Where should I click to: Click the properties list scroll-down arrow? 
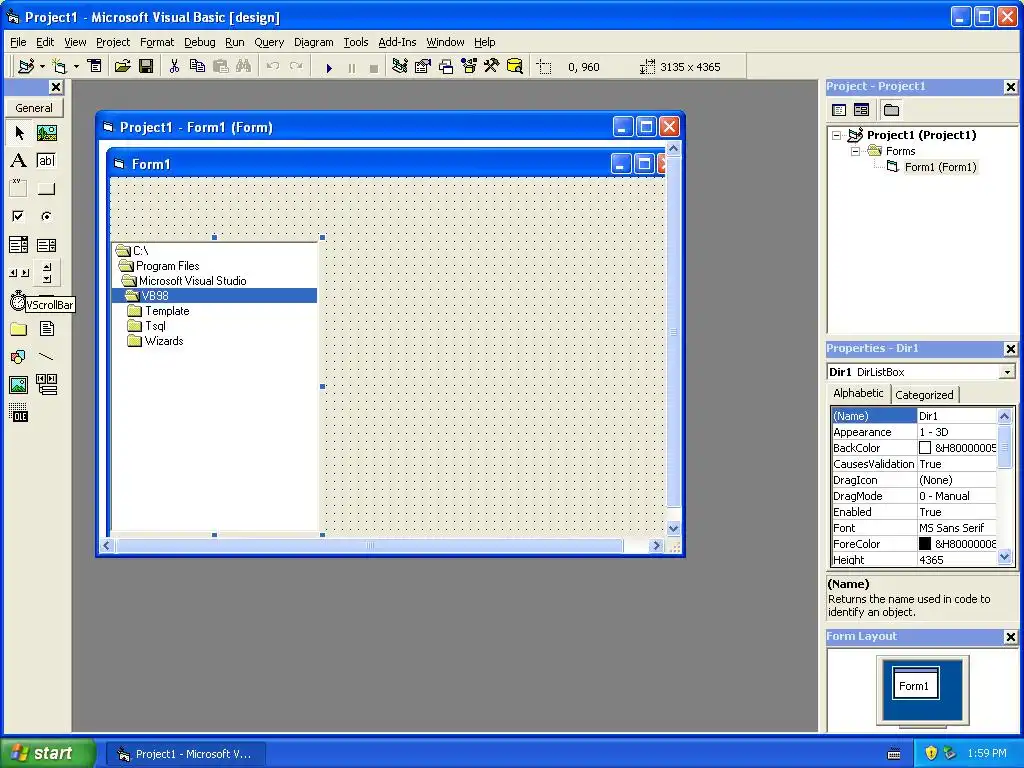point(1004,557)
